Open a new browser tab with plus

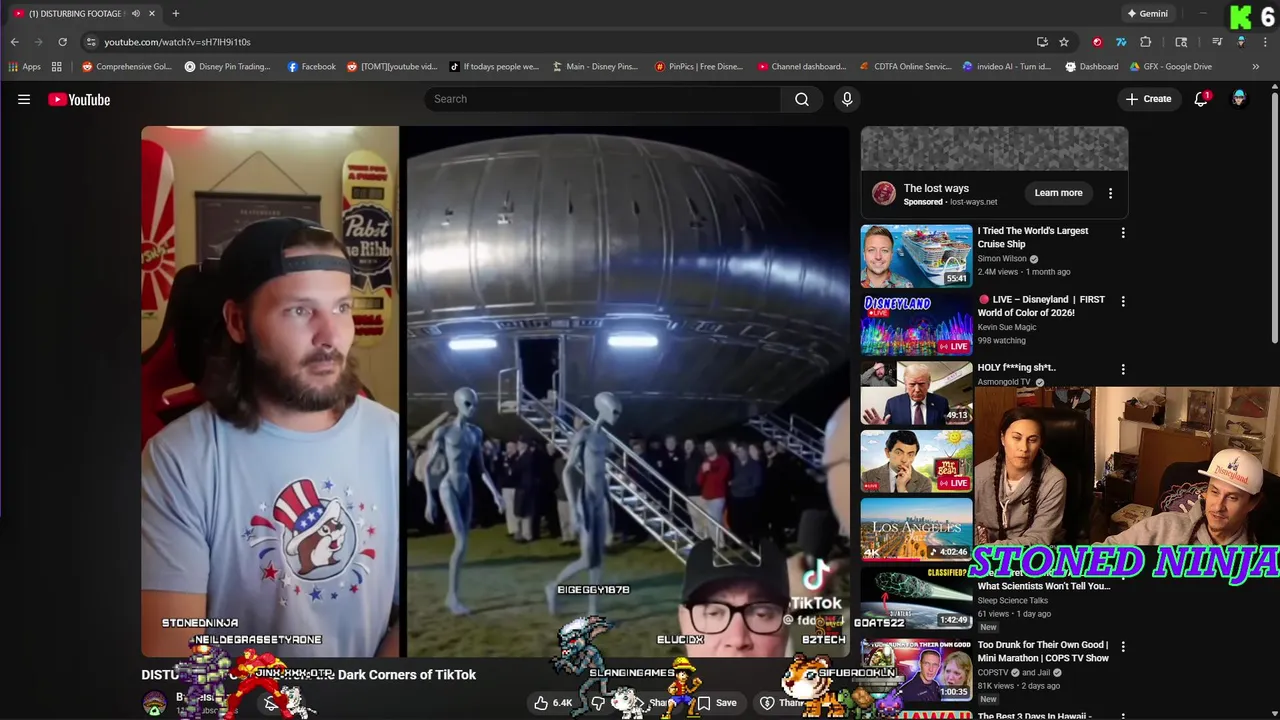point(175,14)
